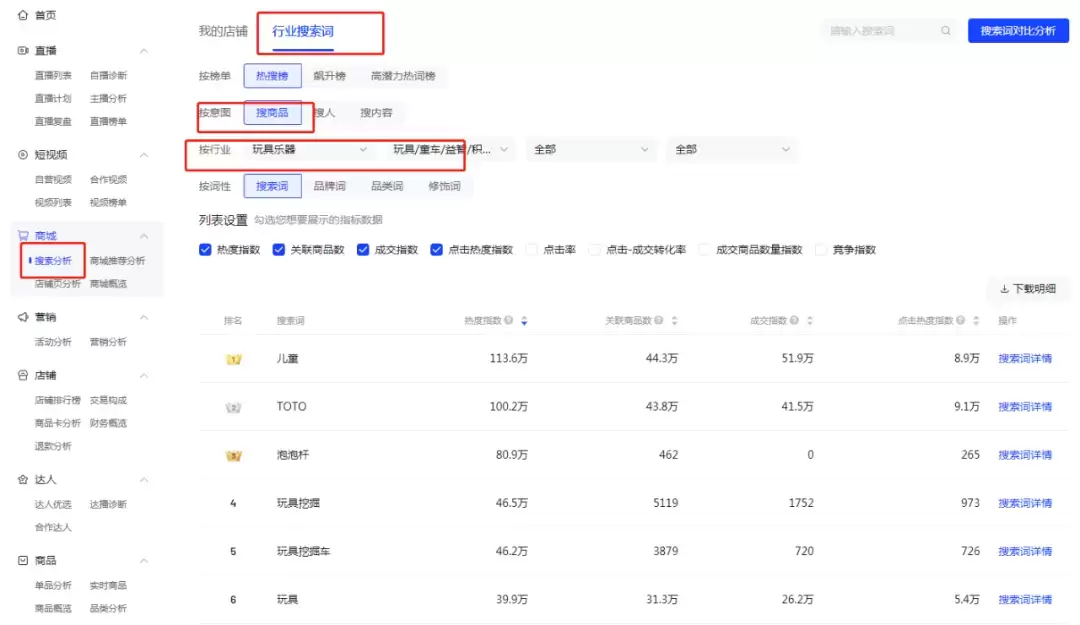
Task: Select the 品牌词 word type option
Action: click(x=329, y=186)
